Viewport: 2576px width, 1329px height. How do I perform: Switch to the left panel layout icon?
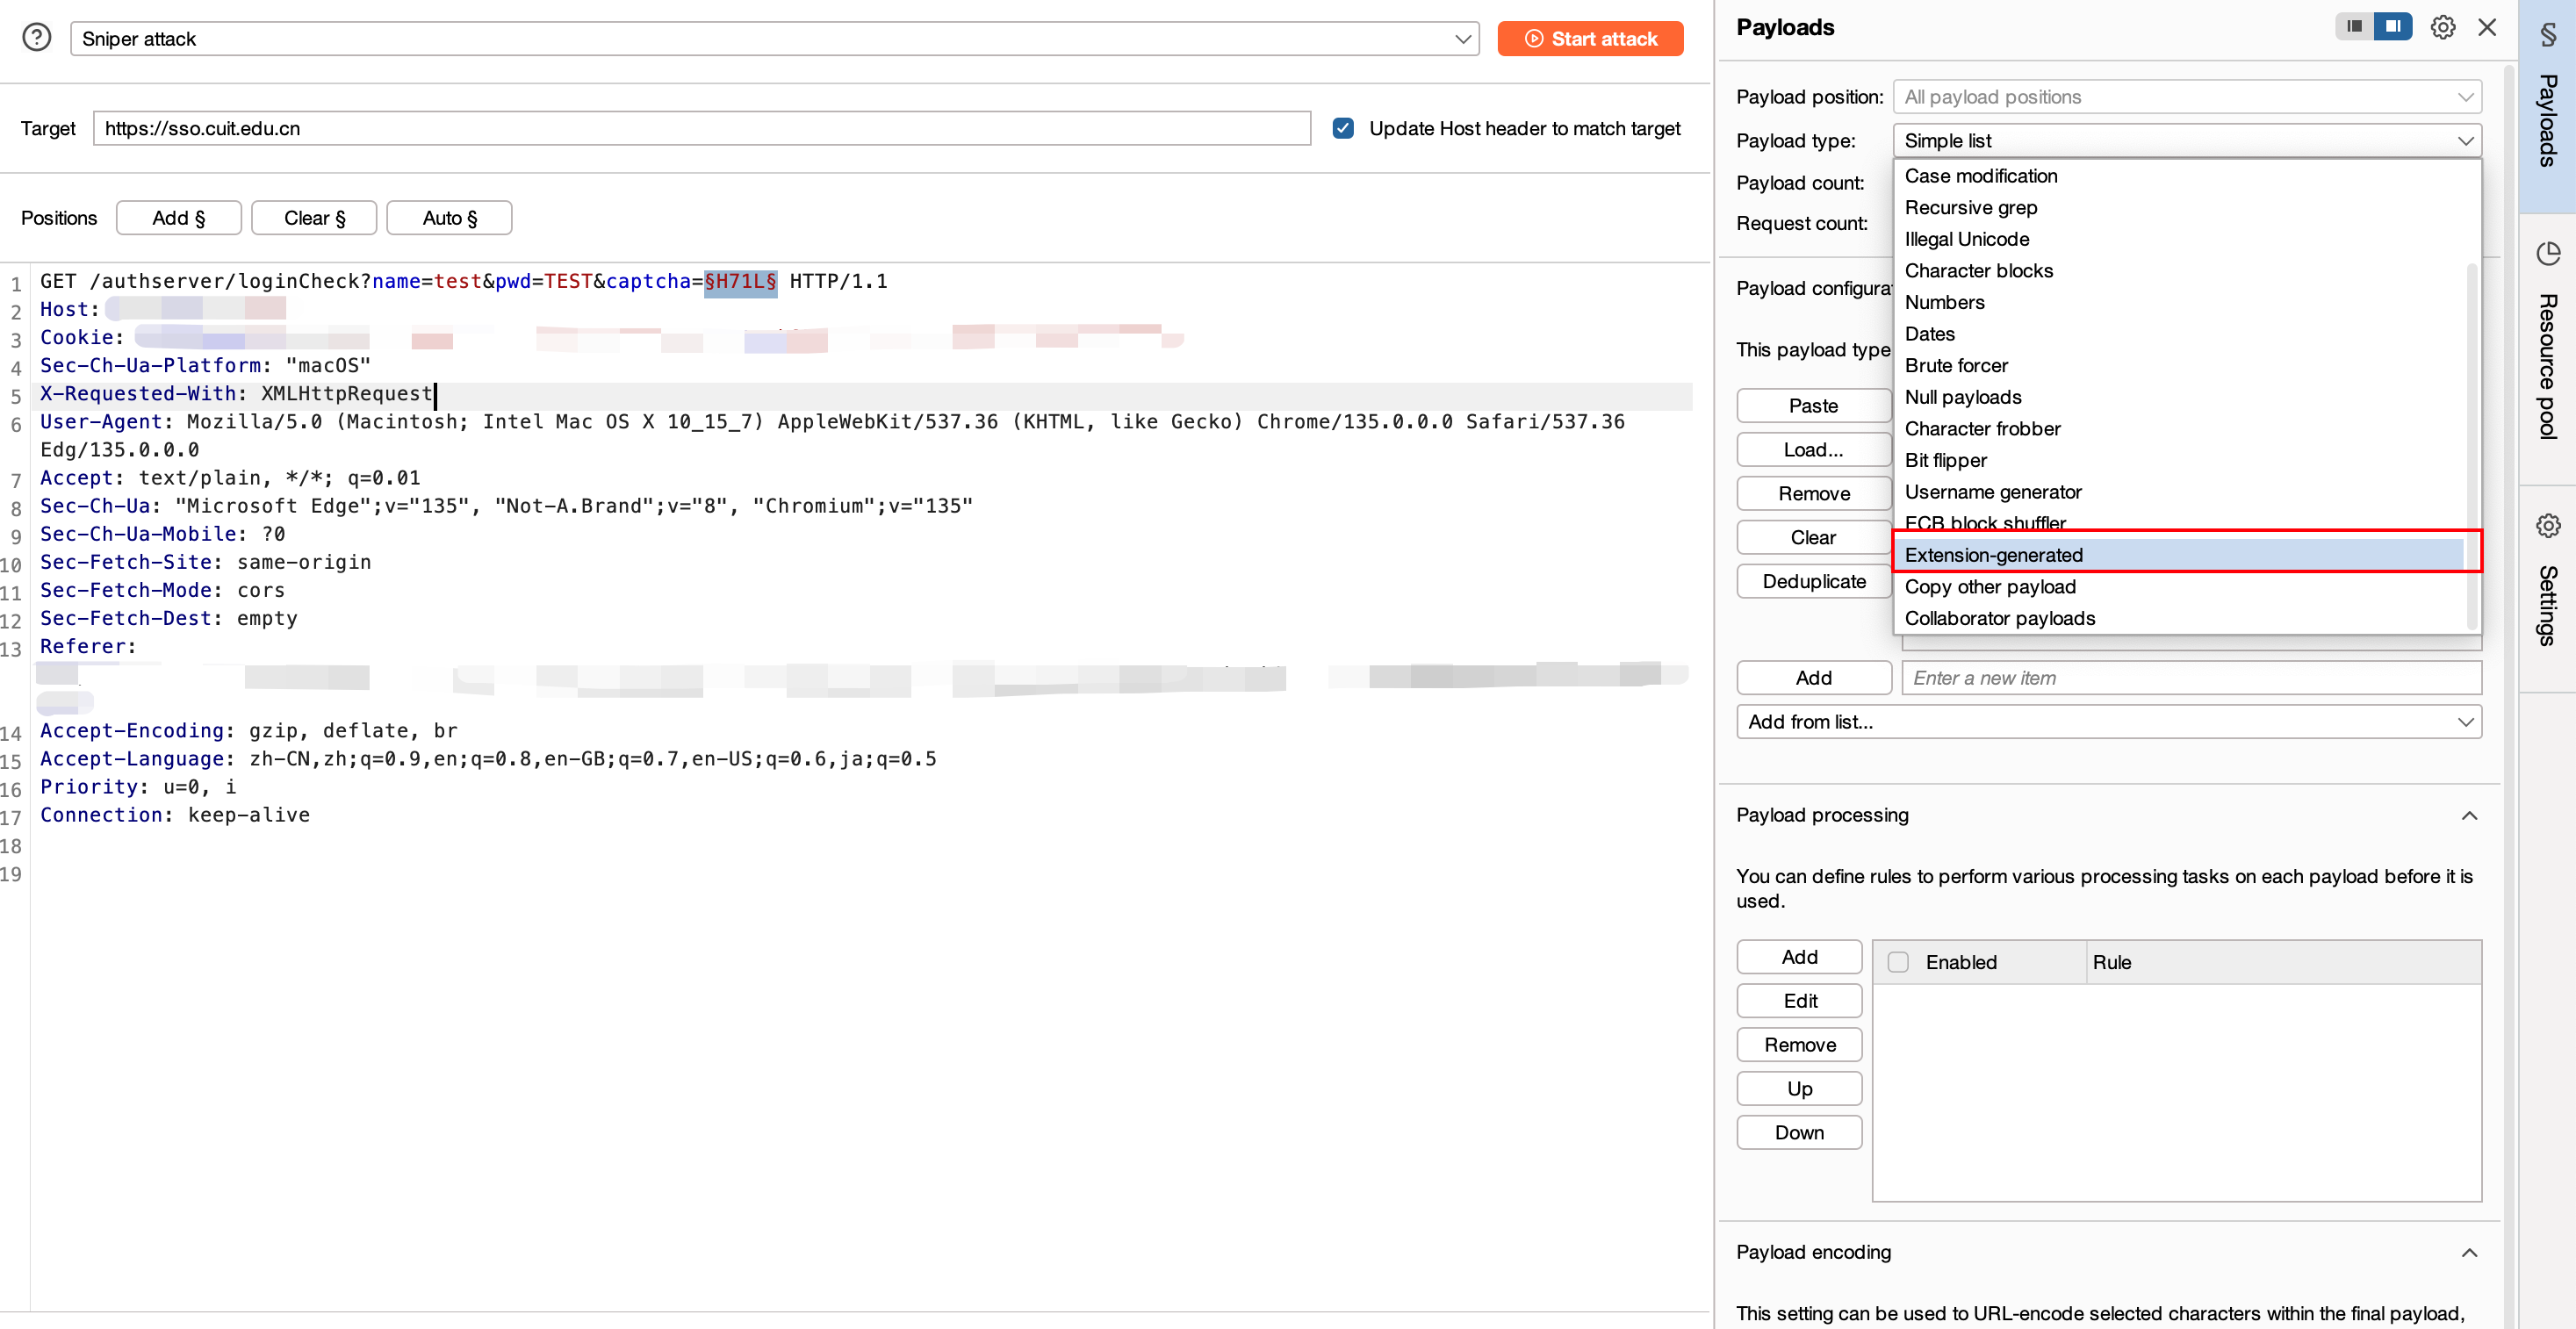coord(2354,27)
